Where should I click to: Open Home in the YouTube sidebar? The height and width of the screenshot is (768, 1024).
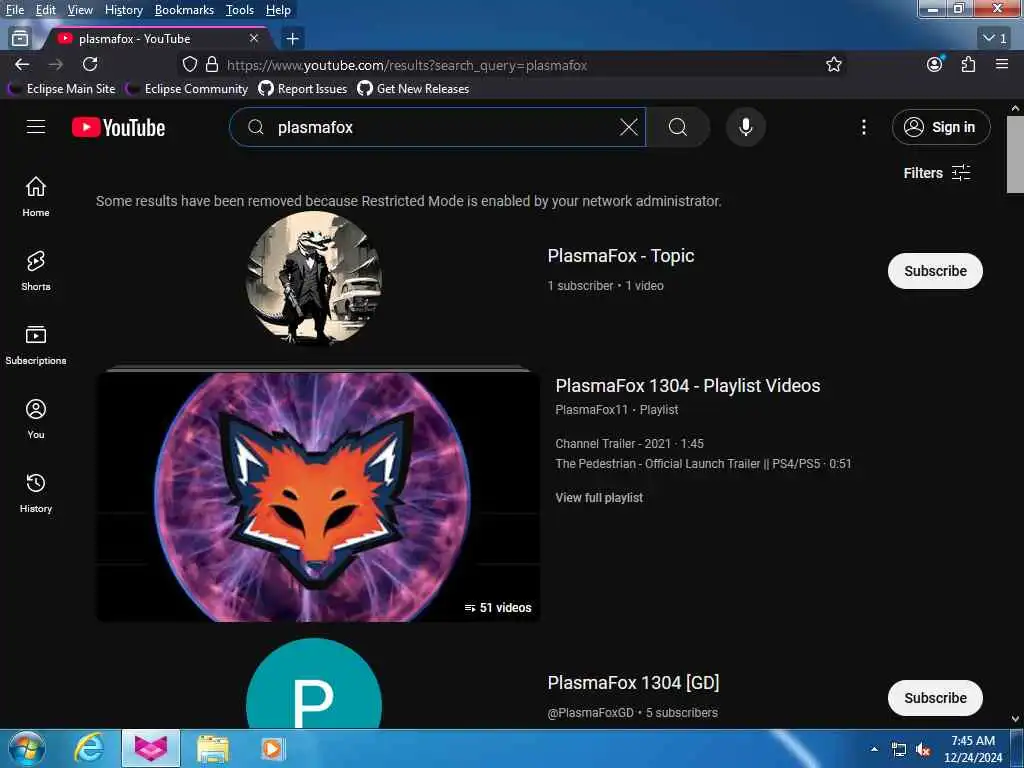coord(36,197)
